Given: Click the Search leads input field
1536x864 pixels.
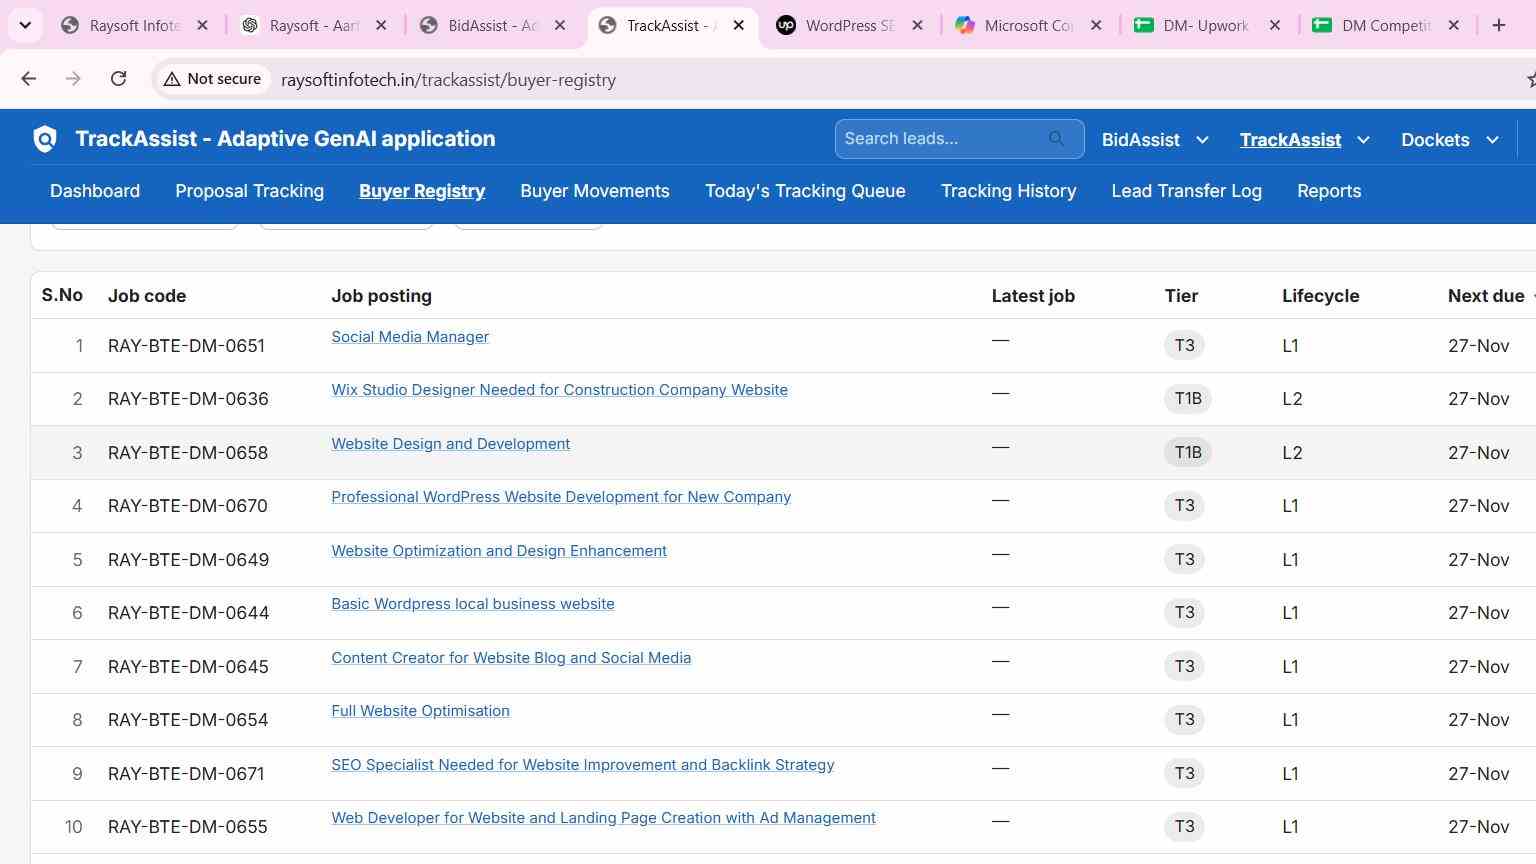Looking at the screenshot, I should click(945, 139).
